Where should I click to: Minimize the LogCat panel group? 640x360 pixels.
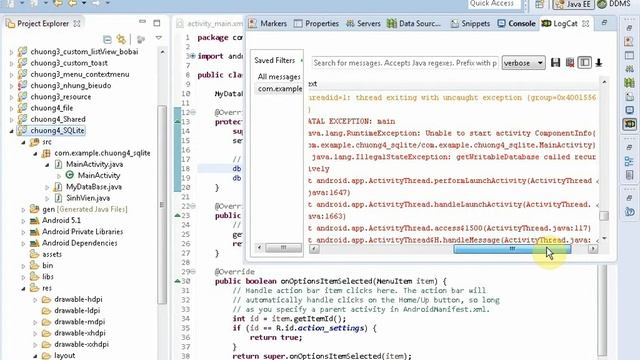point(604,22)
